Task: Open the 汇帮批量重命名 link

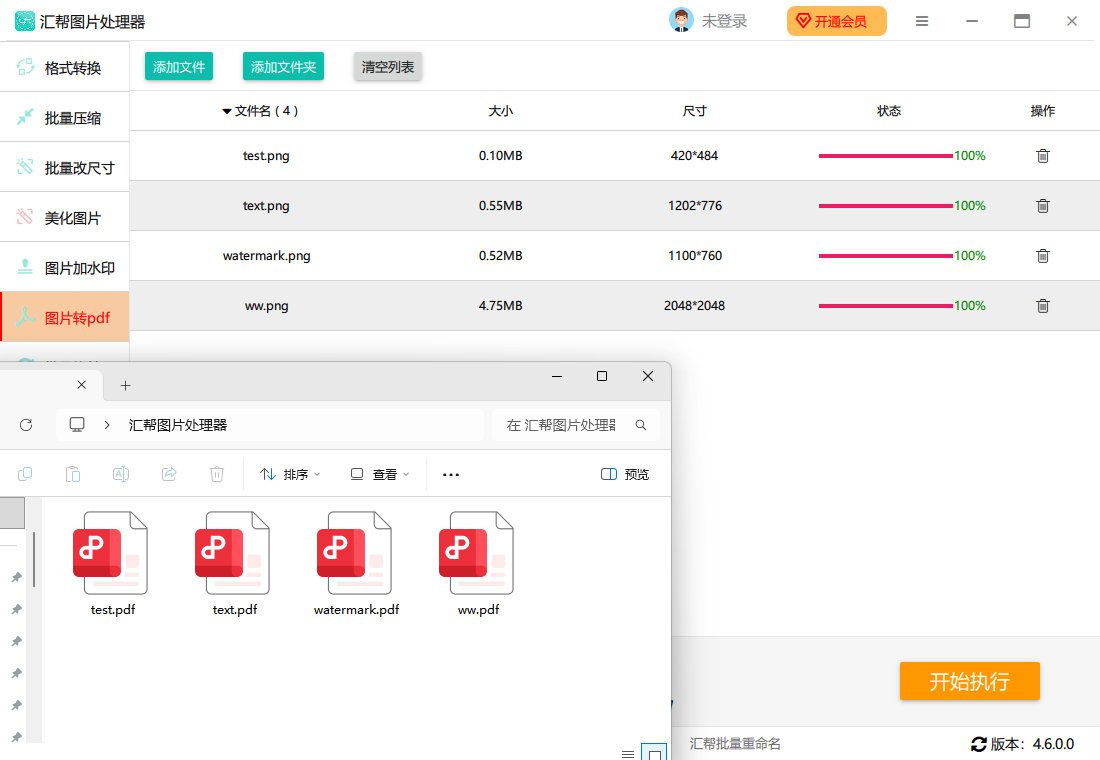Action: 735,743
